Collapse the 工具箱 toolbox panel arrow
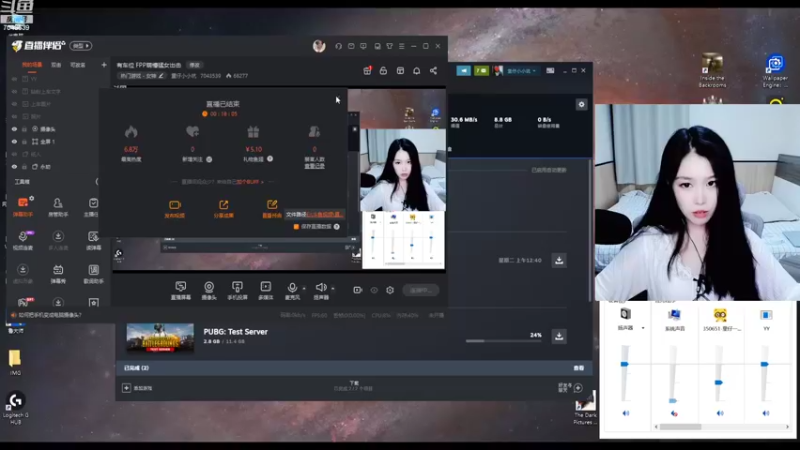The width and height of the screenshot is (800, 450). click(x=96, y=182)
